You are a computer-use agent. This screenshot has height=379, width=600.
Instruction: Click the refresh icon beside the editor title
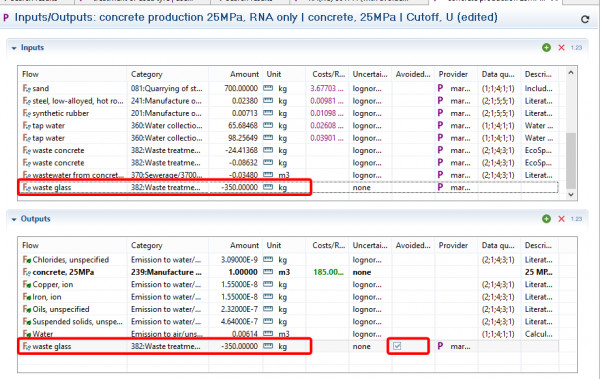pos(585,19)
